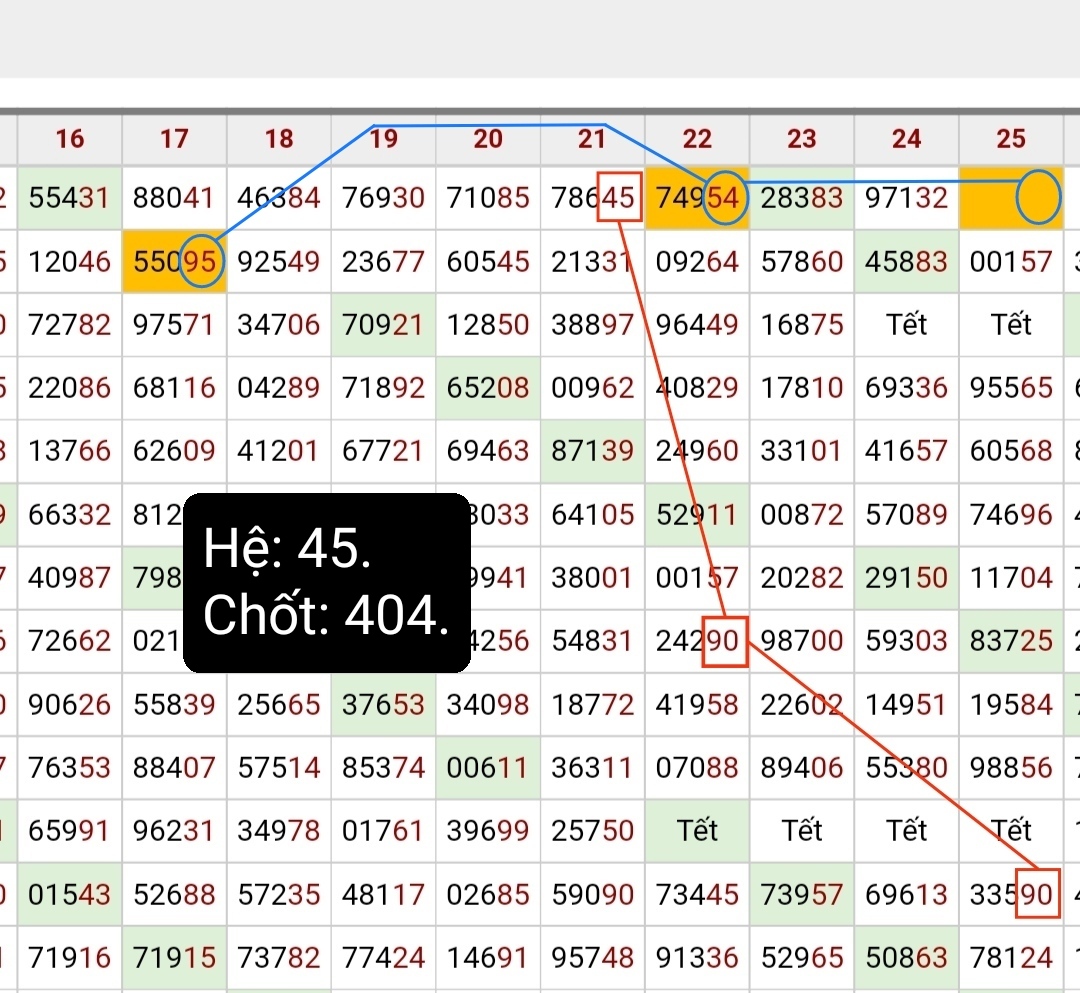The width and height of the screenshot is (1080, 993).
Task: Click cell 00962
Action: tap(592, 388)
